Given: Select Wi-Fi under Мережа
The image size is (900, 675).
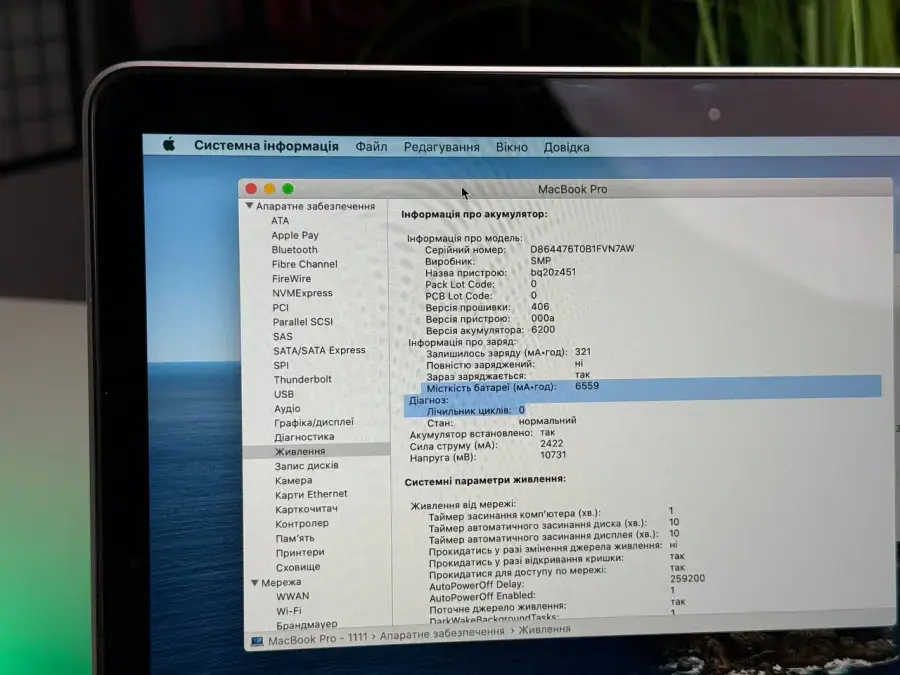Looking at the screenshot, I should pyautogui.click(x=289, y=611).
